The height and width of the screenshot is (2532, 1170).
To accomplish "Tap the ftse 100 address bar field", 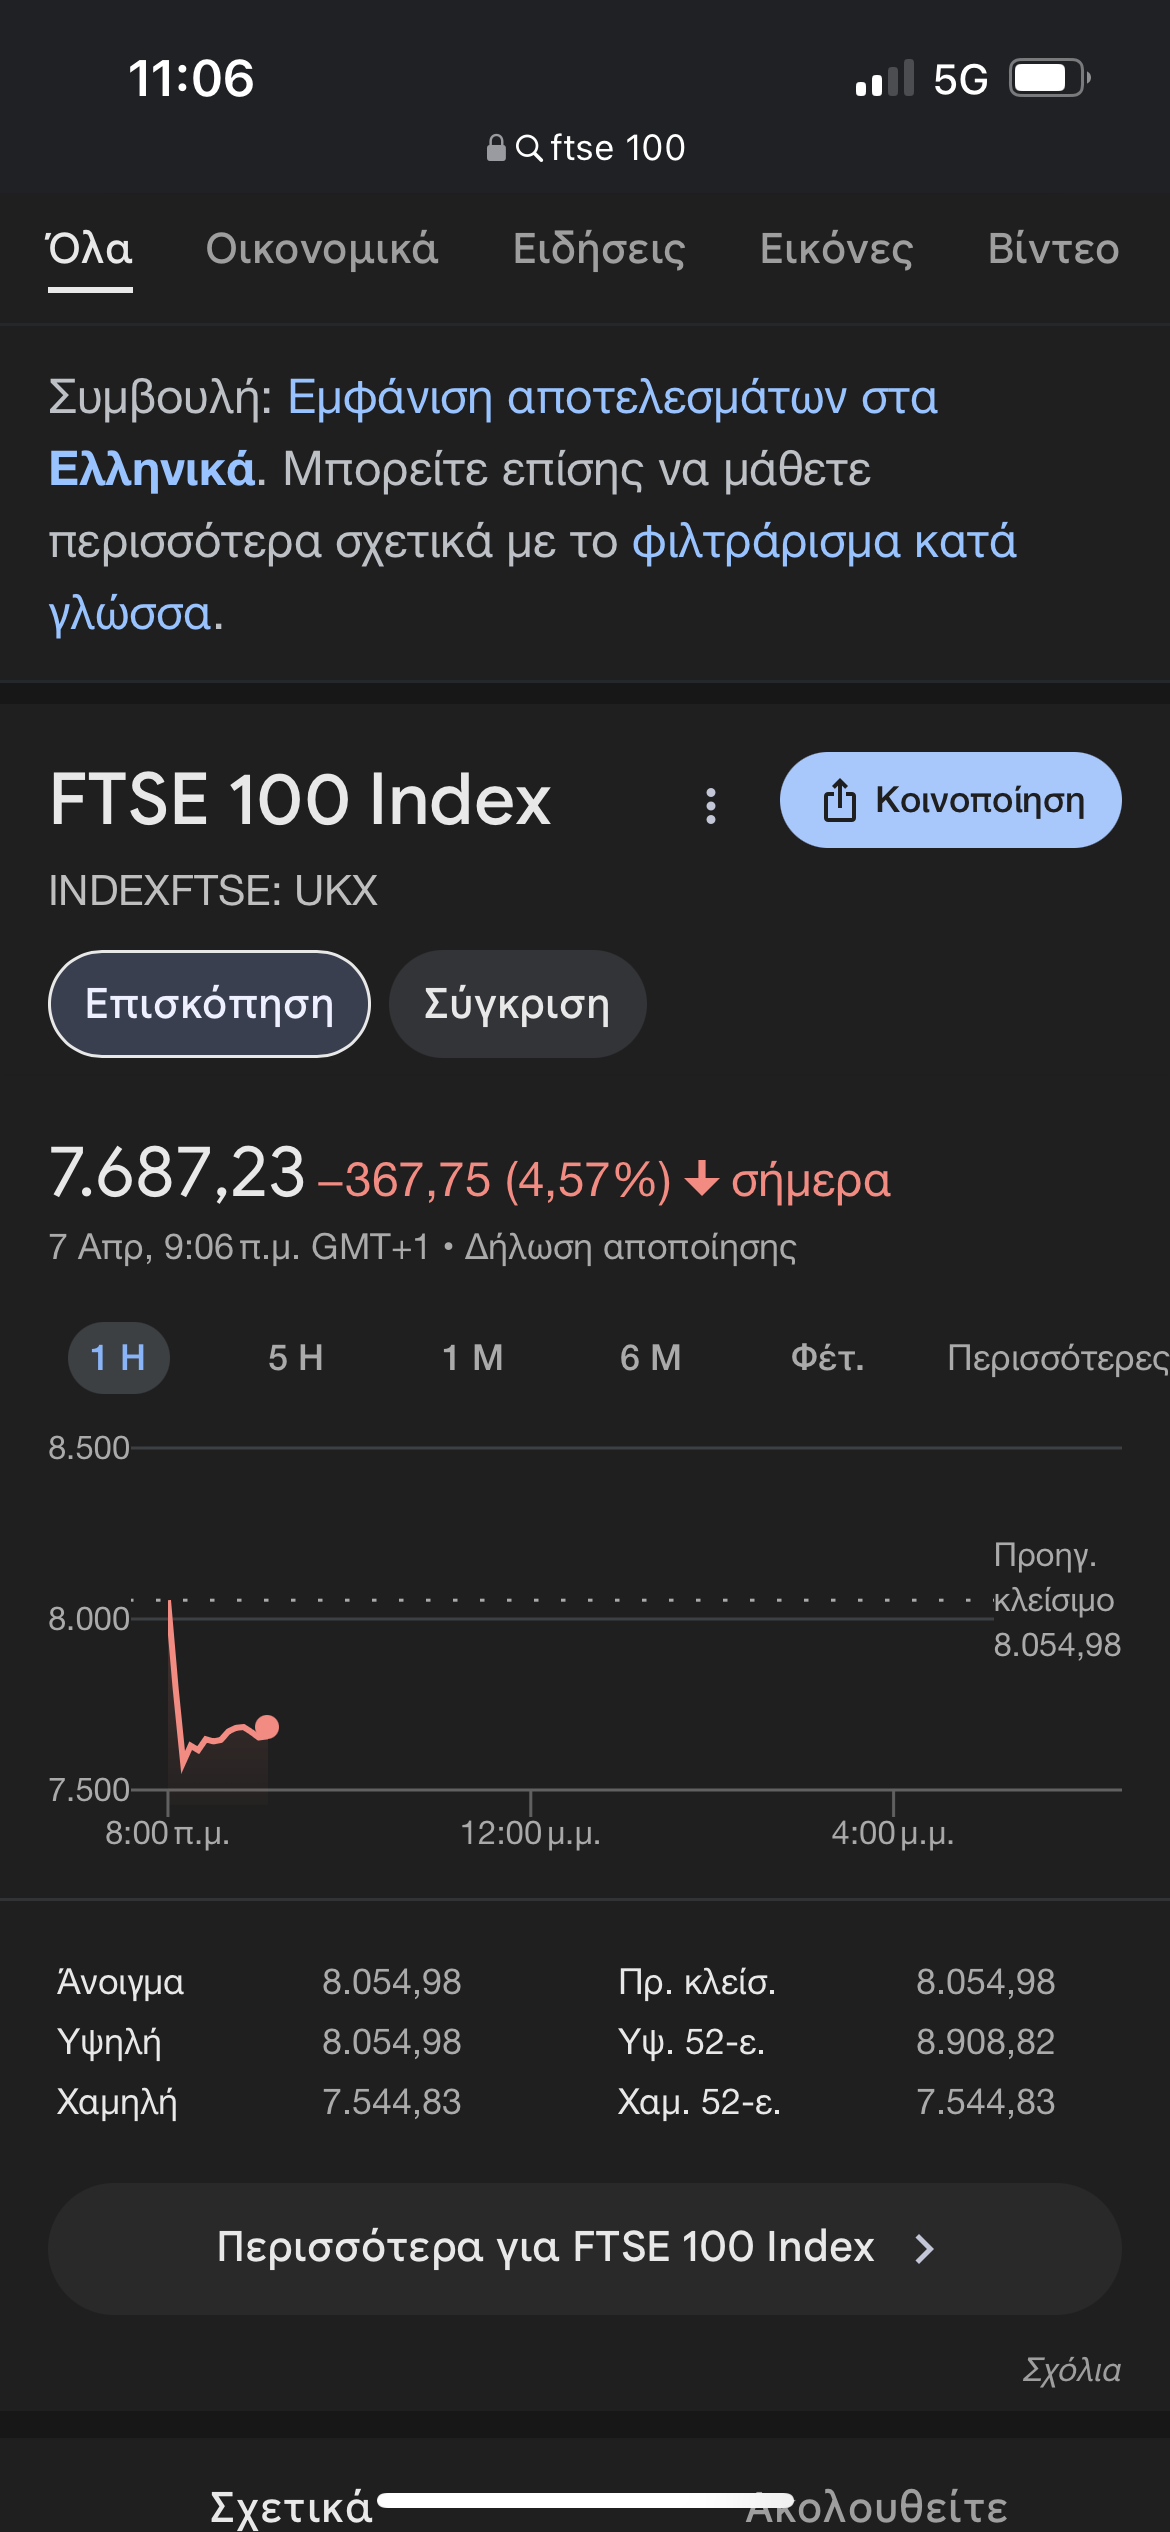I will [617, 148].
